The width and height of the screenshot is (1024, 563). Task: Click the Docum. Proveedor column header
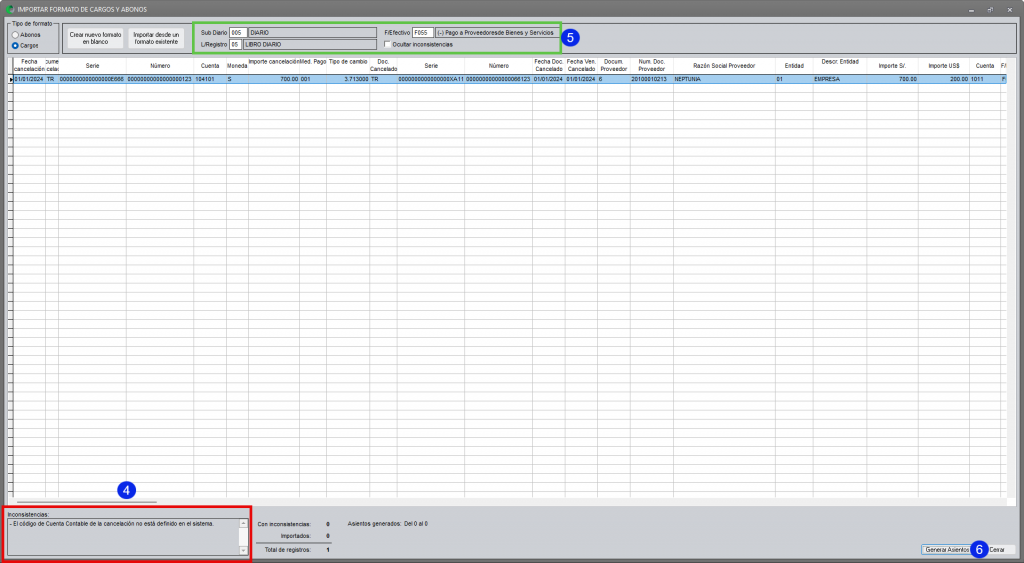(614, 65)
